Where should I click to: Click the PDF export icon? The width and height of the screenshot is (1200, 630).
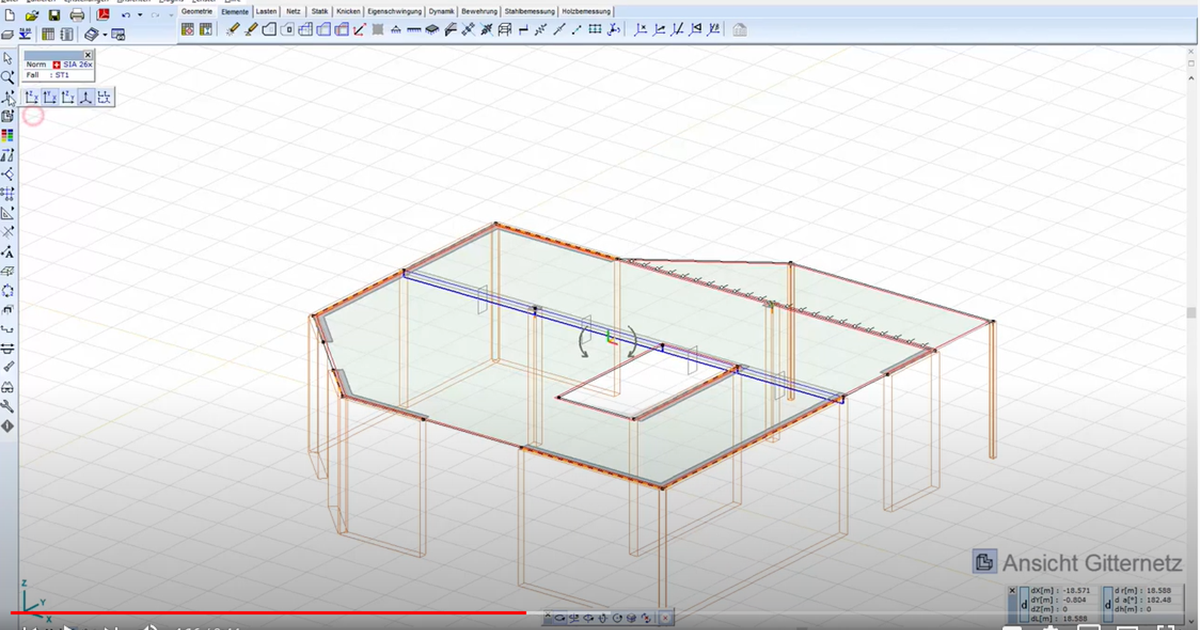102,16
